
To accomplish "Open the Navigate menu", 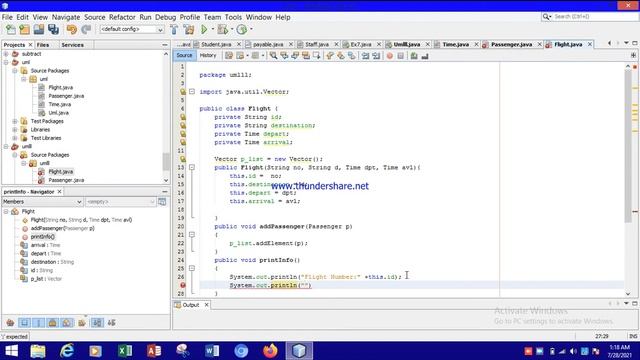I will coord(66,17).
